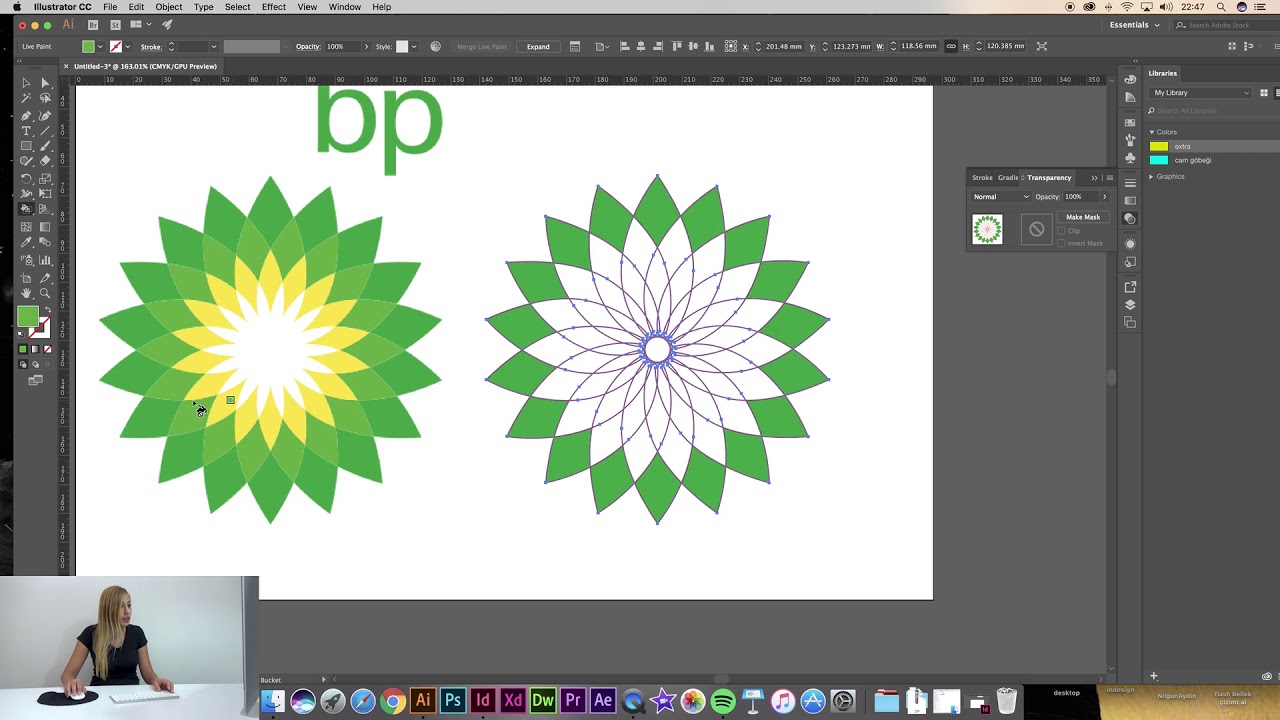
Task: Select the Magic Wand tool
Action: (x=27, y=98)
